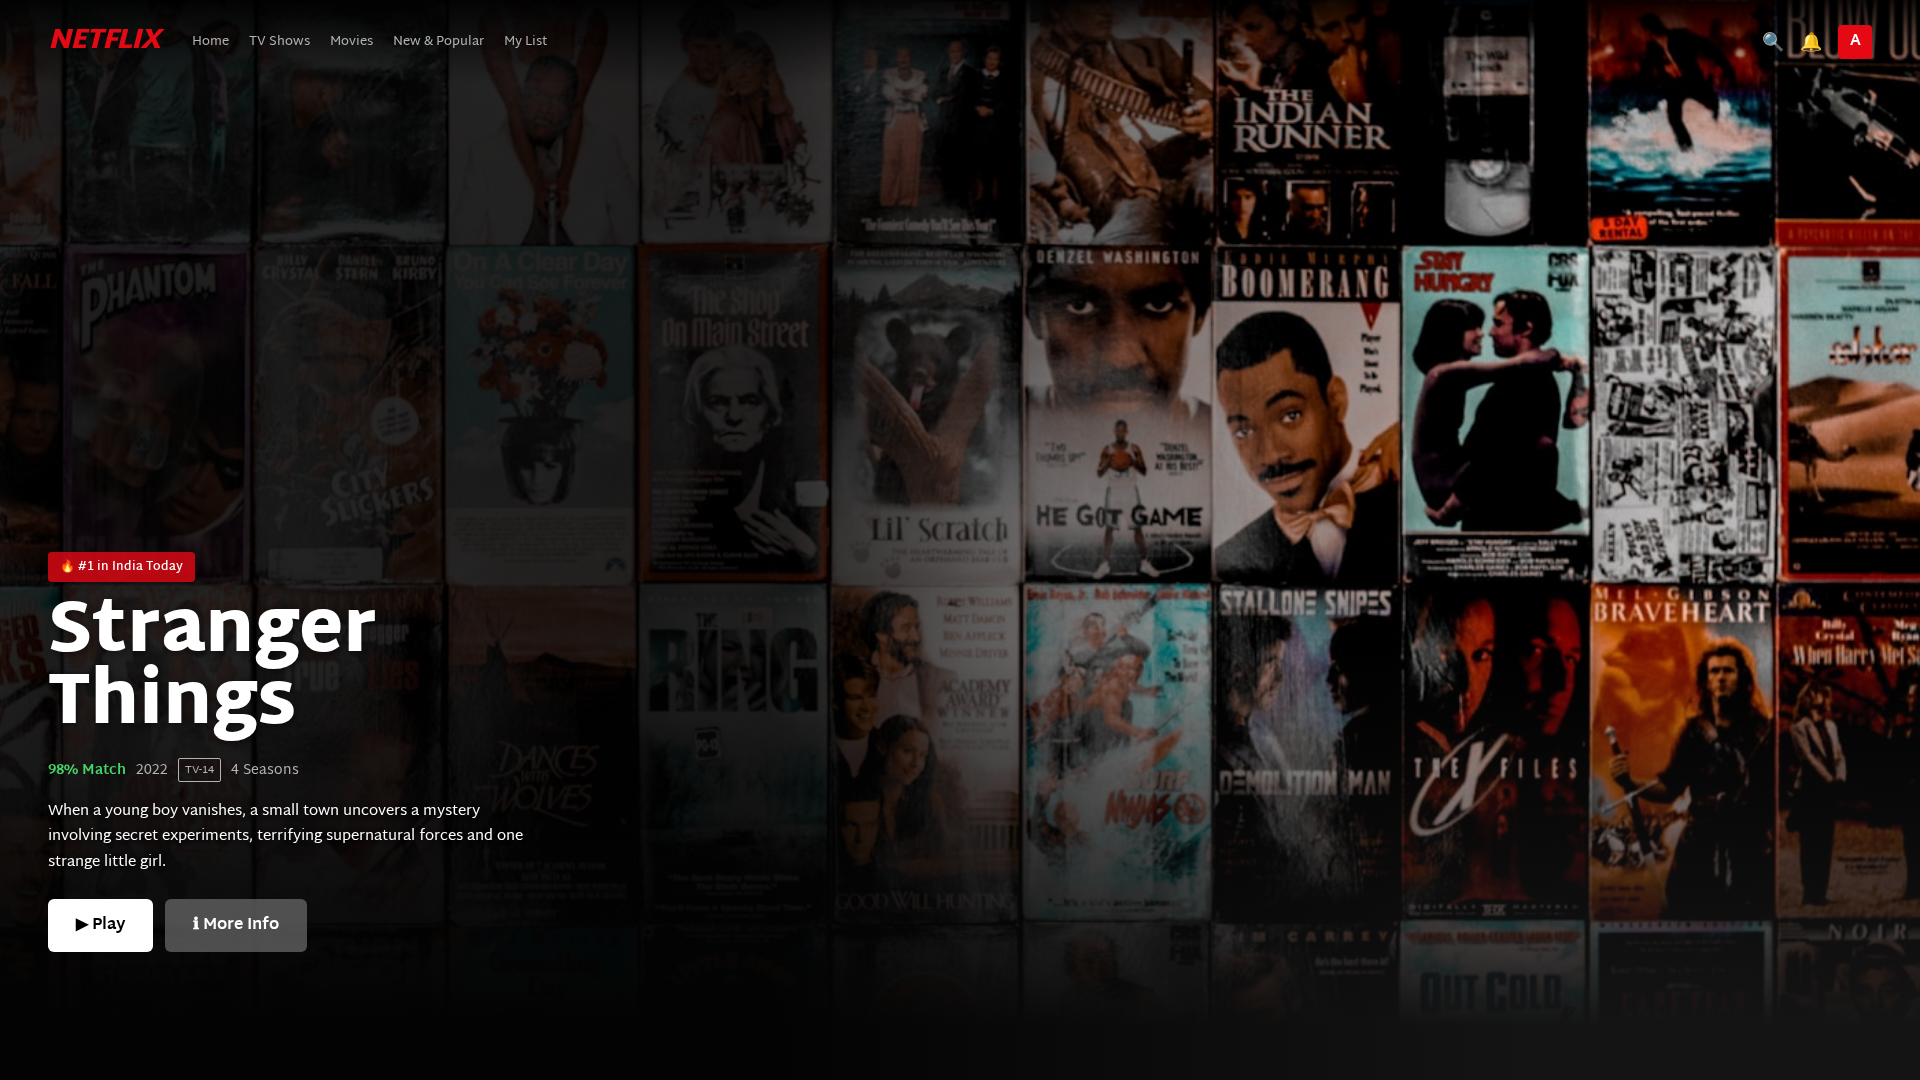Open the search magnifier icon
Viewport: 1920px width, 1080px height.
[x=1772, y=42]
